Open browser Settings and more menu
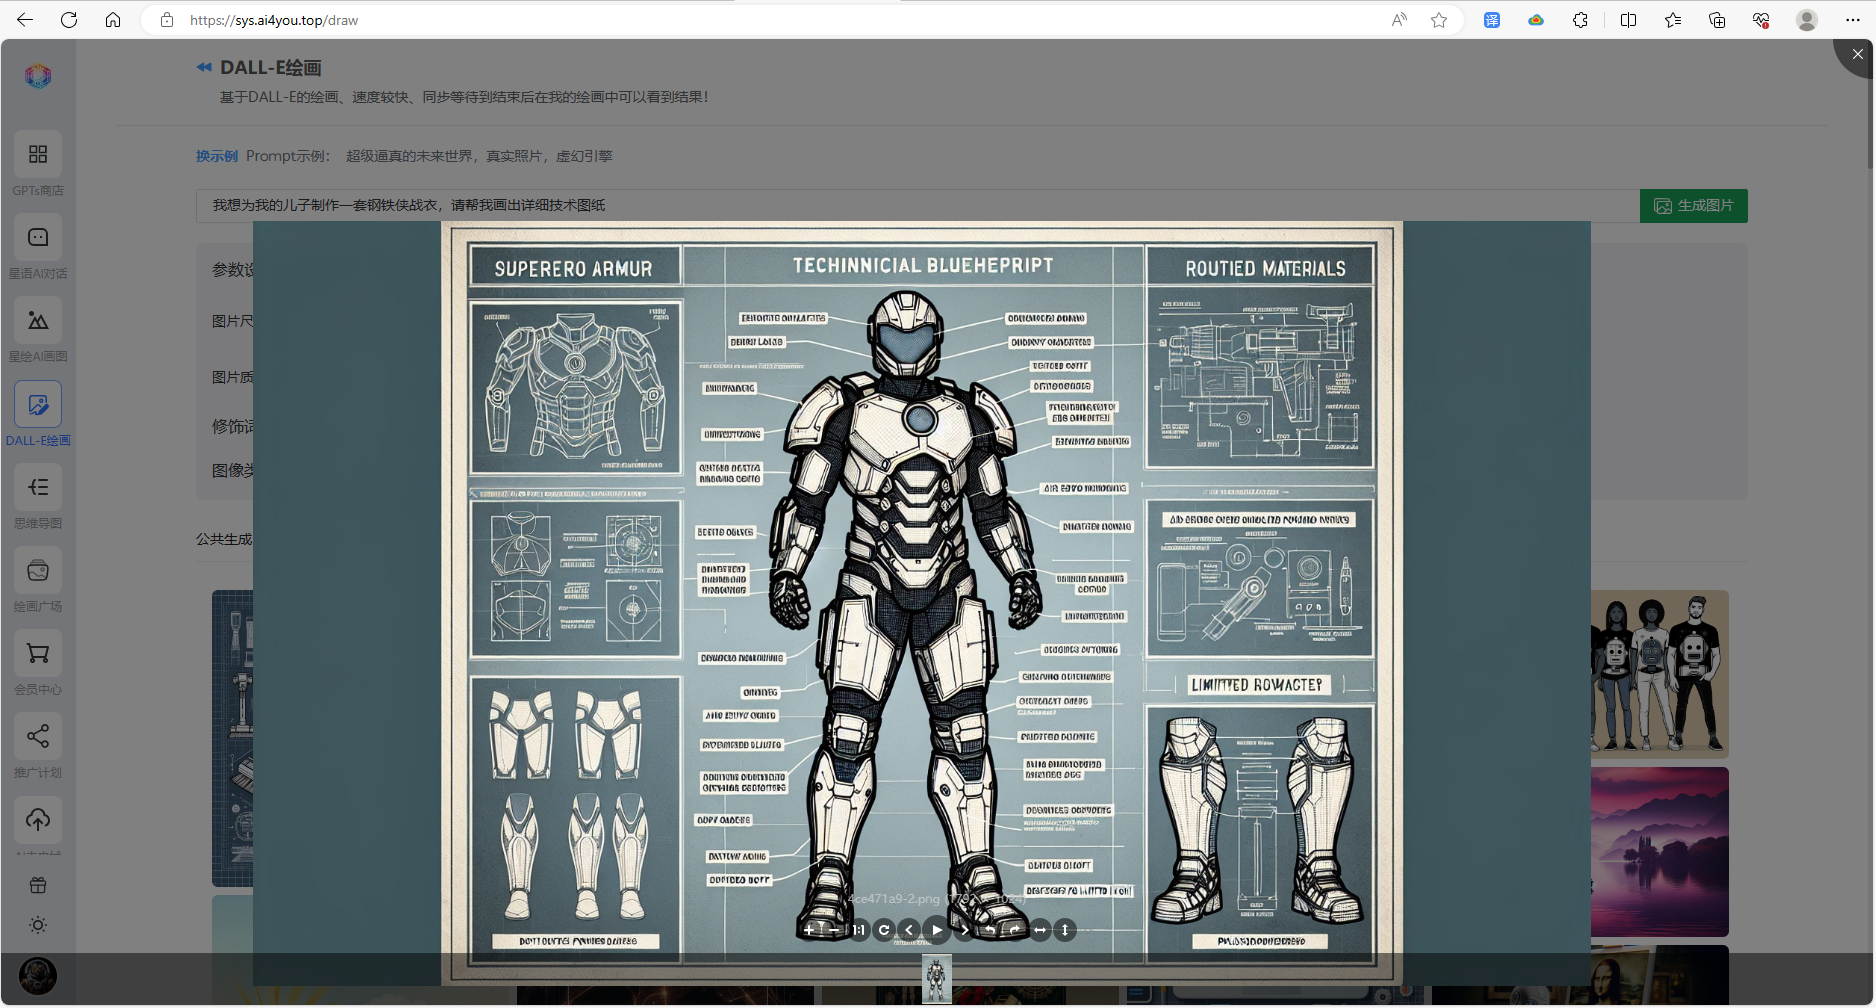 pyautogui.click(x=1853, y=20)
